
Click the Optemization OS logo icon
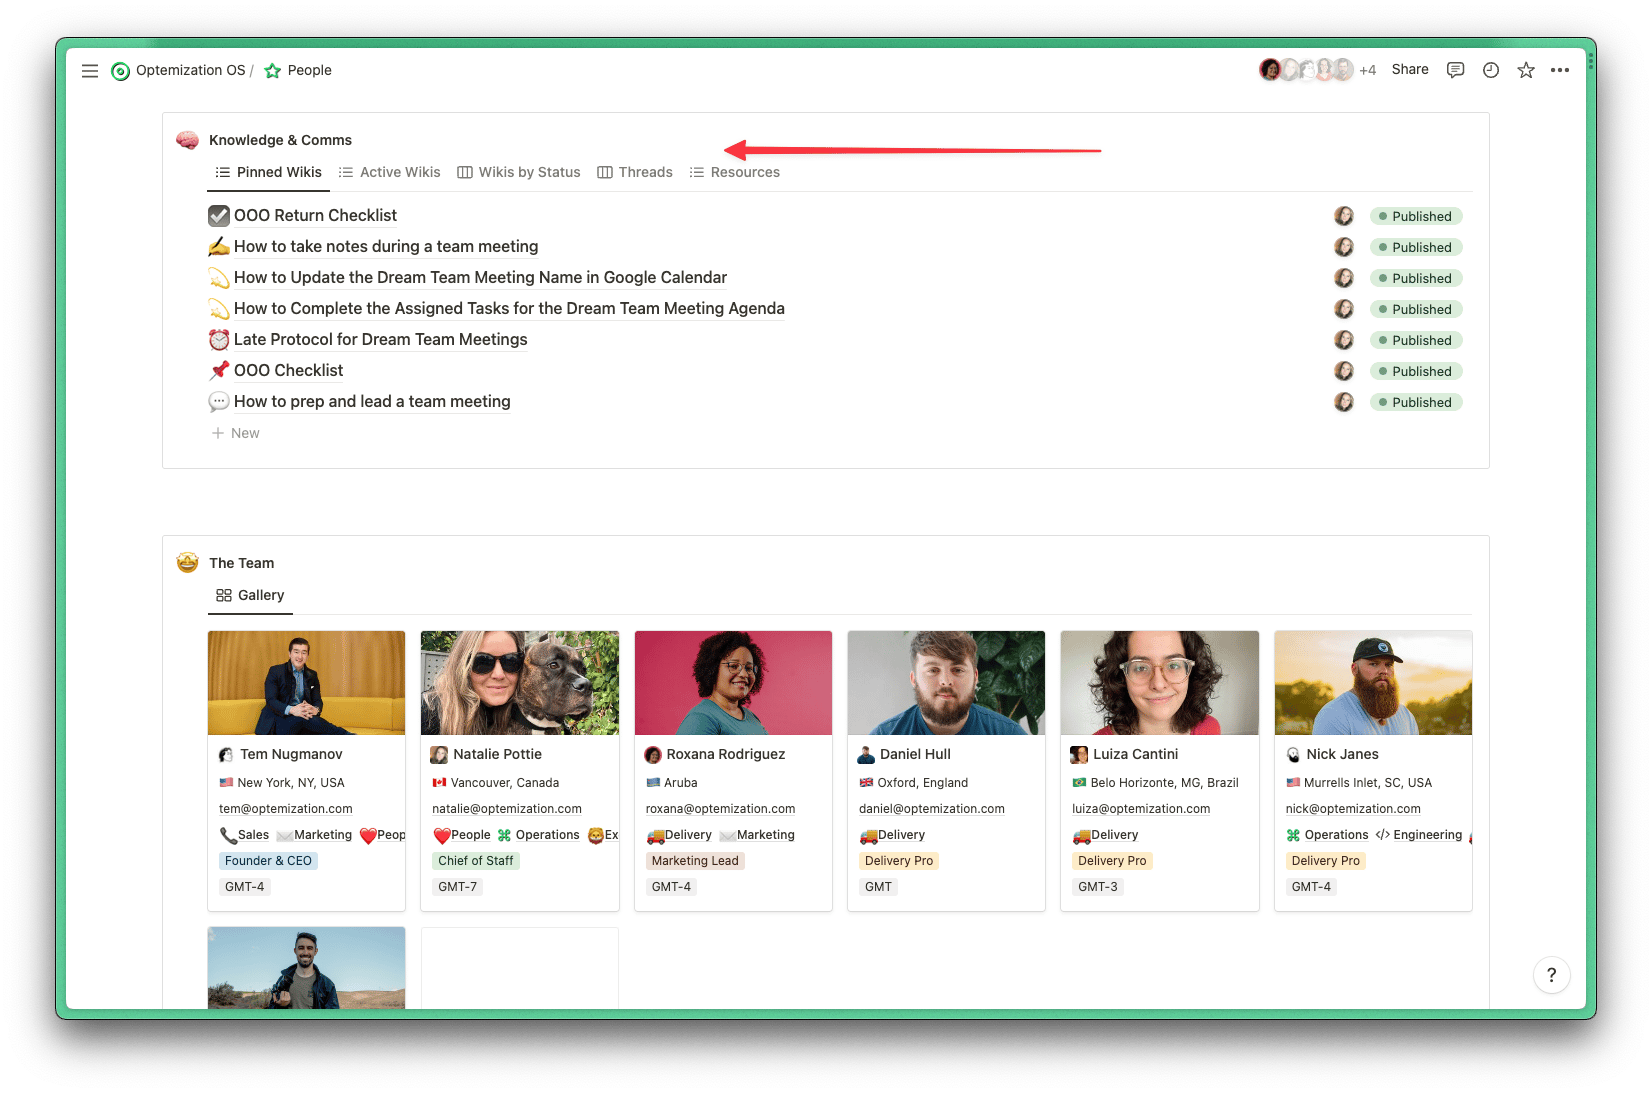121,71
